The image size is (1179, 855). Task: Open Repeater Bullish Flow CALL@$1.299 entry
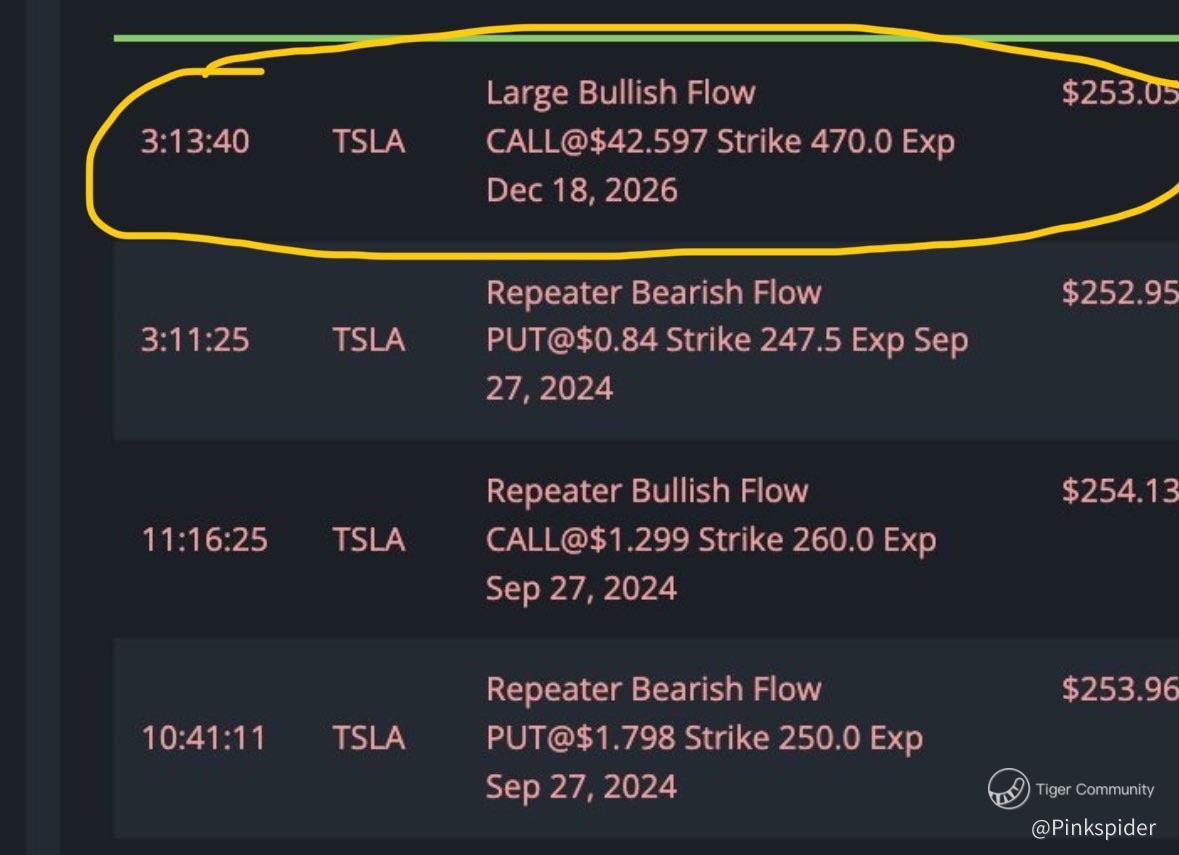click(711, 540)
